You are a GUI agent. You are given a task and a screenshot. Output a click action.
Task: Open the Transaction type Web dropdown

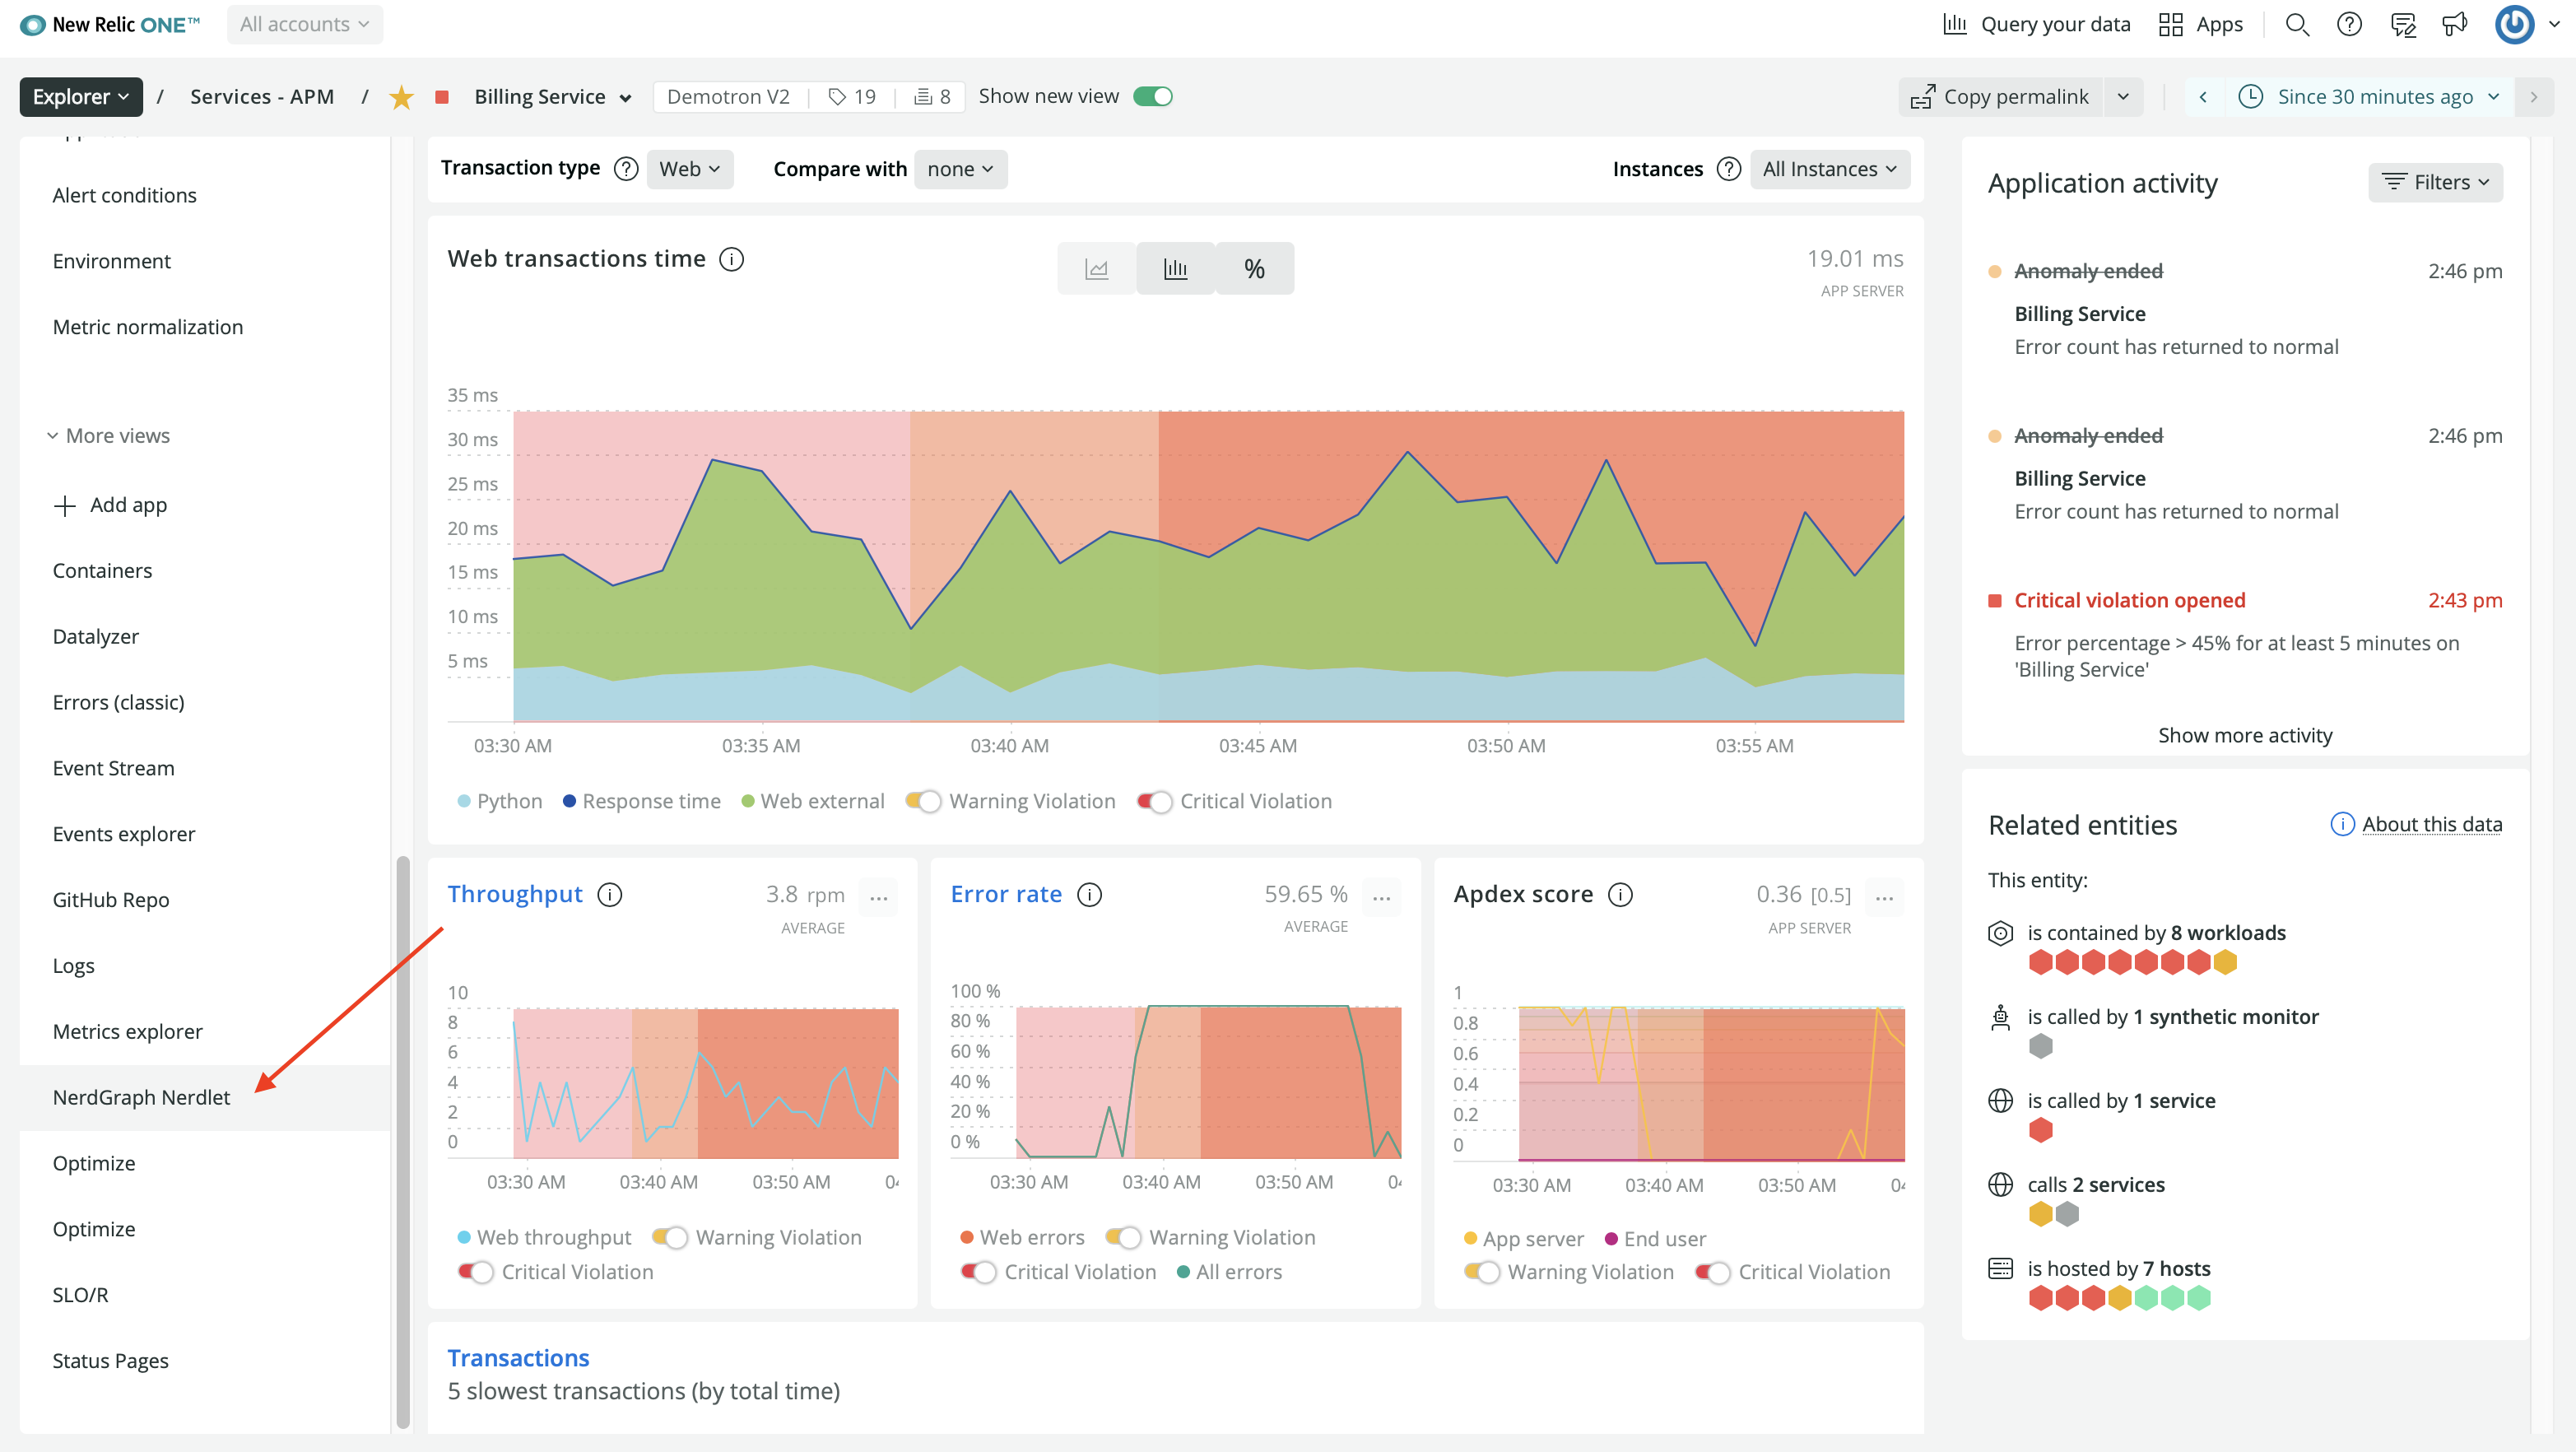click(x=689, y=169)
